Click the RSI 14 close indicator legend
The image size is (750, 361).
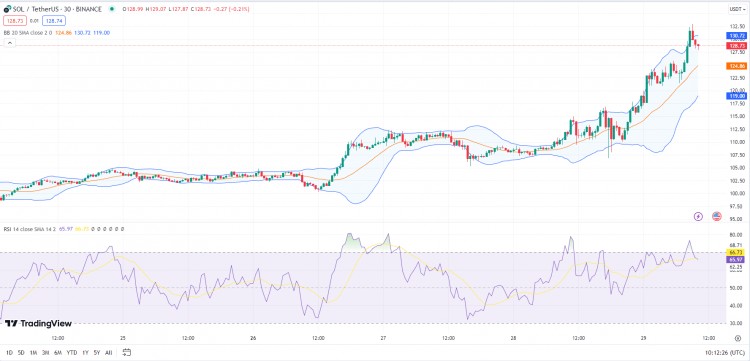(30, 229)
